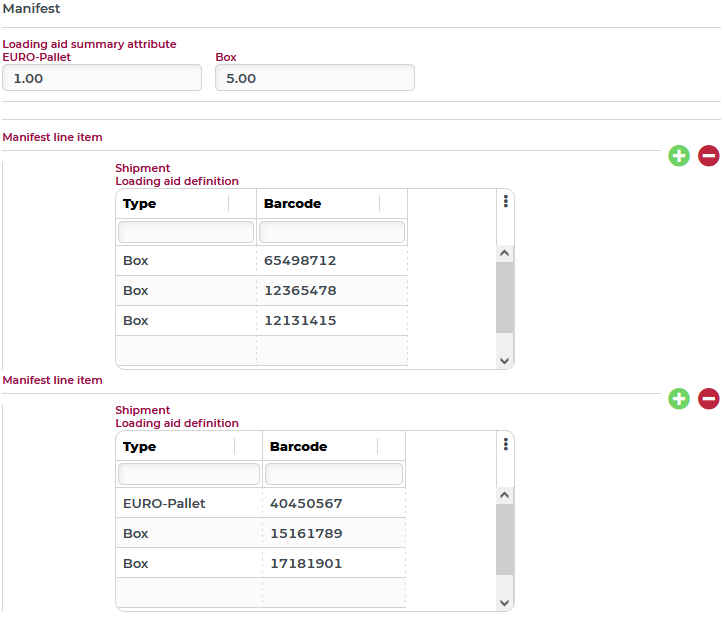Focus the Box summary field showing 5.00
This screenshot has width=723, height=624.
tap(315, 78)
